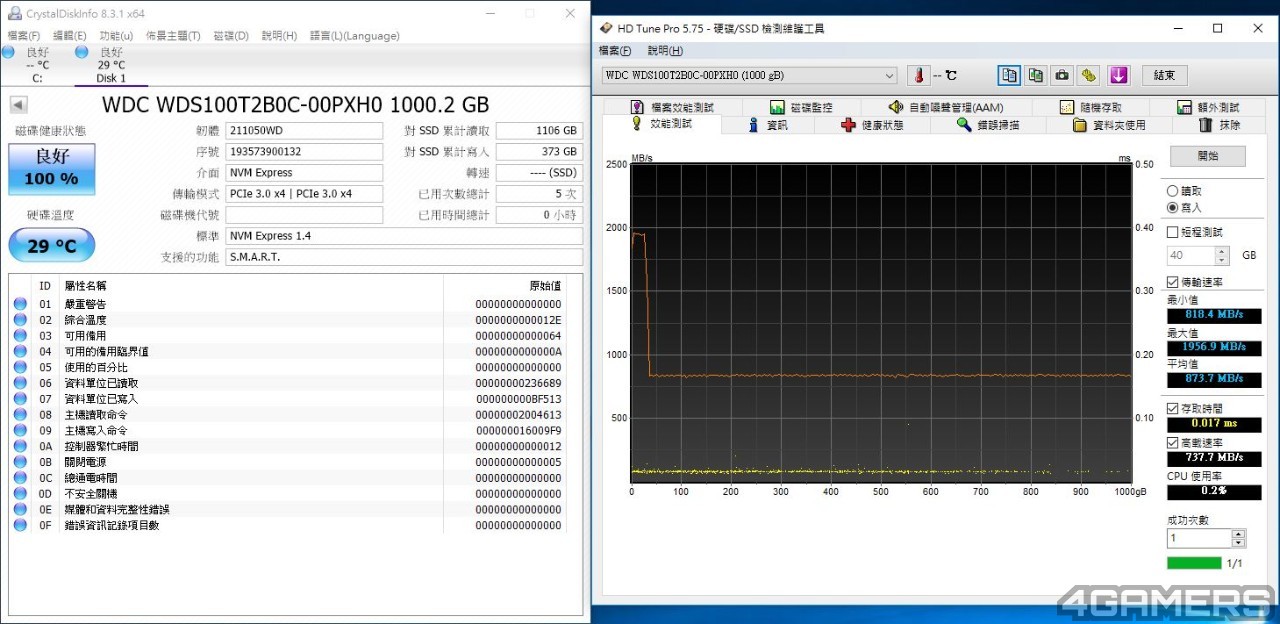The width and height of the screenshot is (1280, 624).
Task: Open the 佈景主題(T) menu
Action: tap(175, 36)
